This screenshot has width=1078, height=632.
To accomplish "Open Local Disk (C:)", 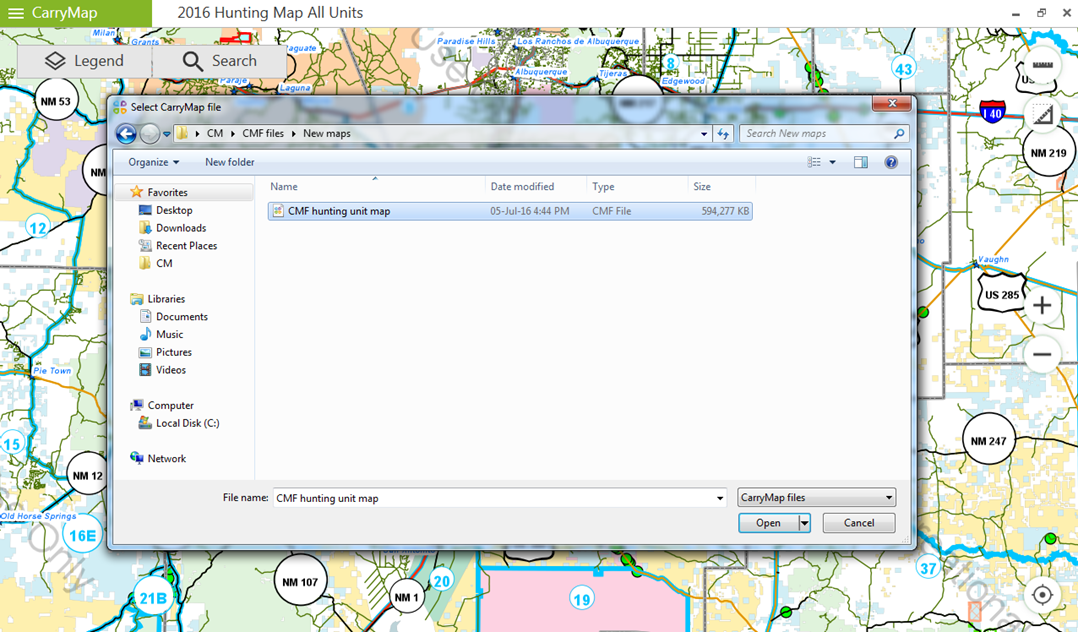I will click(187, 424).
